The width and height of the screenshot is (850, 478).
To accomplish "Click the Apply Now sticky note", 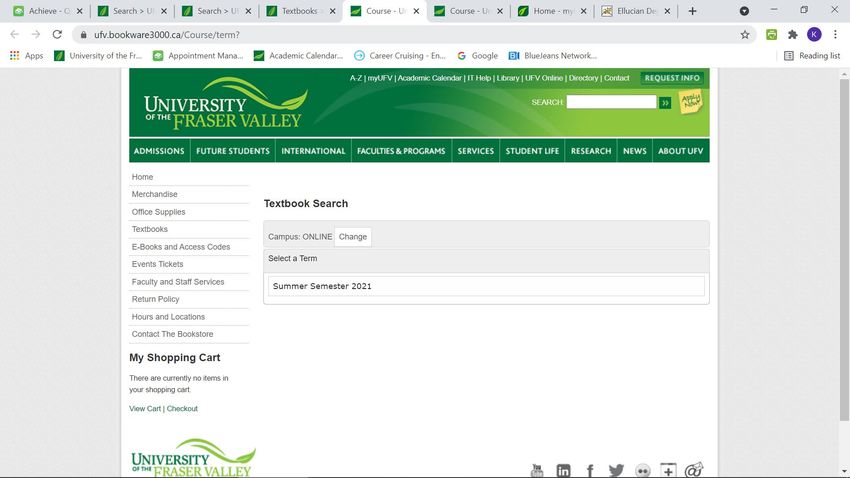I will point(690,101).
